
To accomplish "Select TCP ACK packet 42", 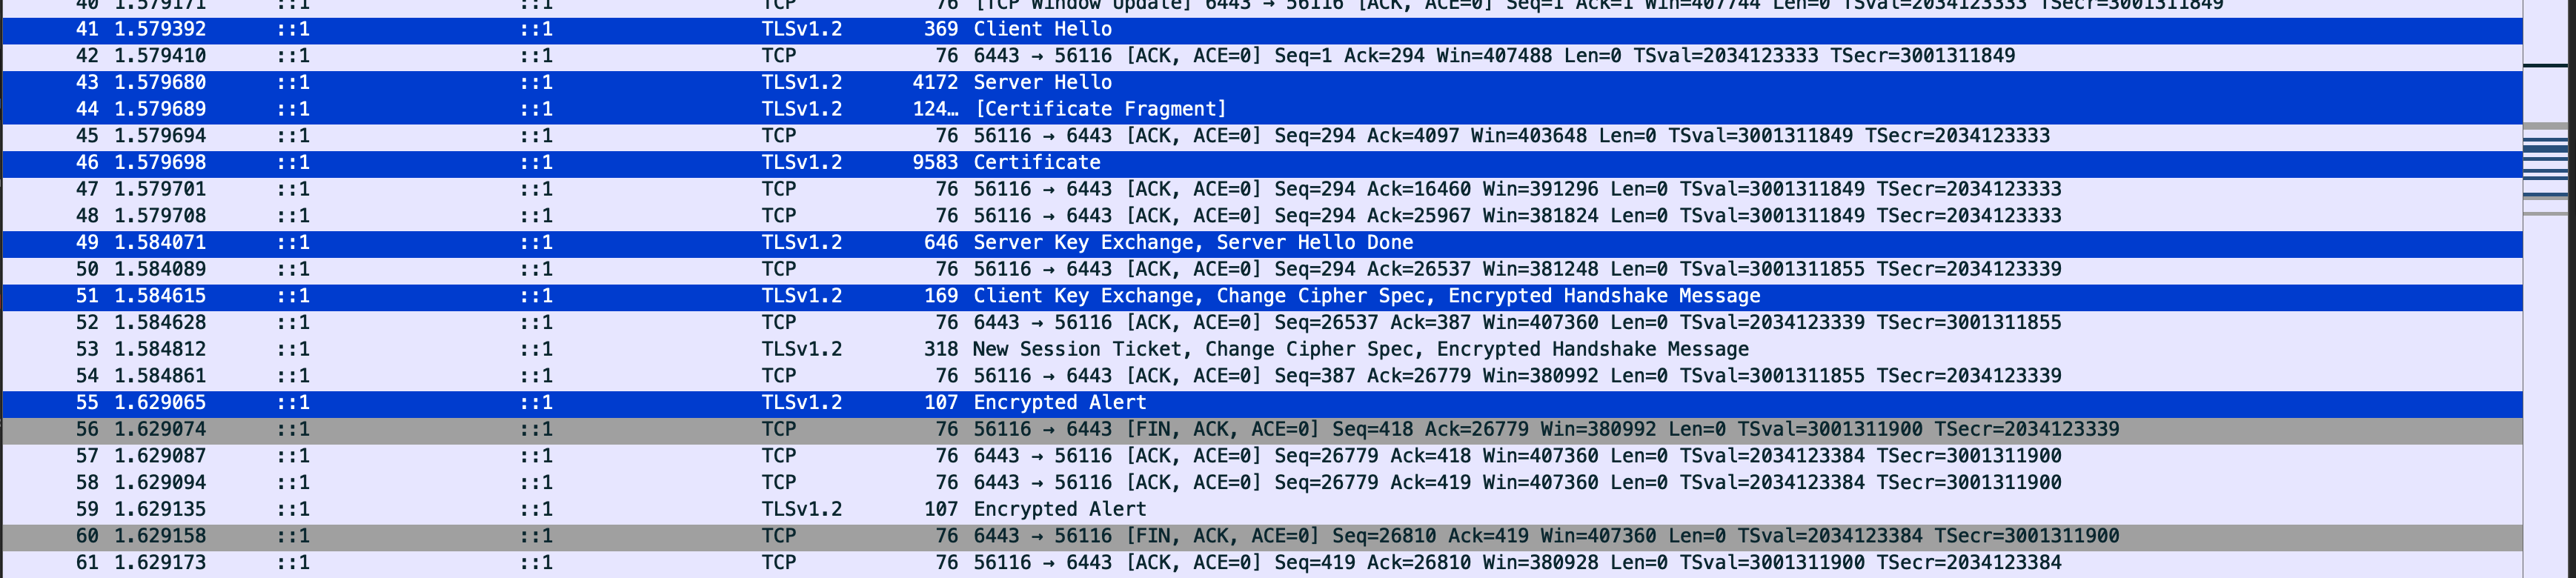I will (x=1261, y=57).
